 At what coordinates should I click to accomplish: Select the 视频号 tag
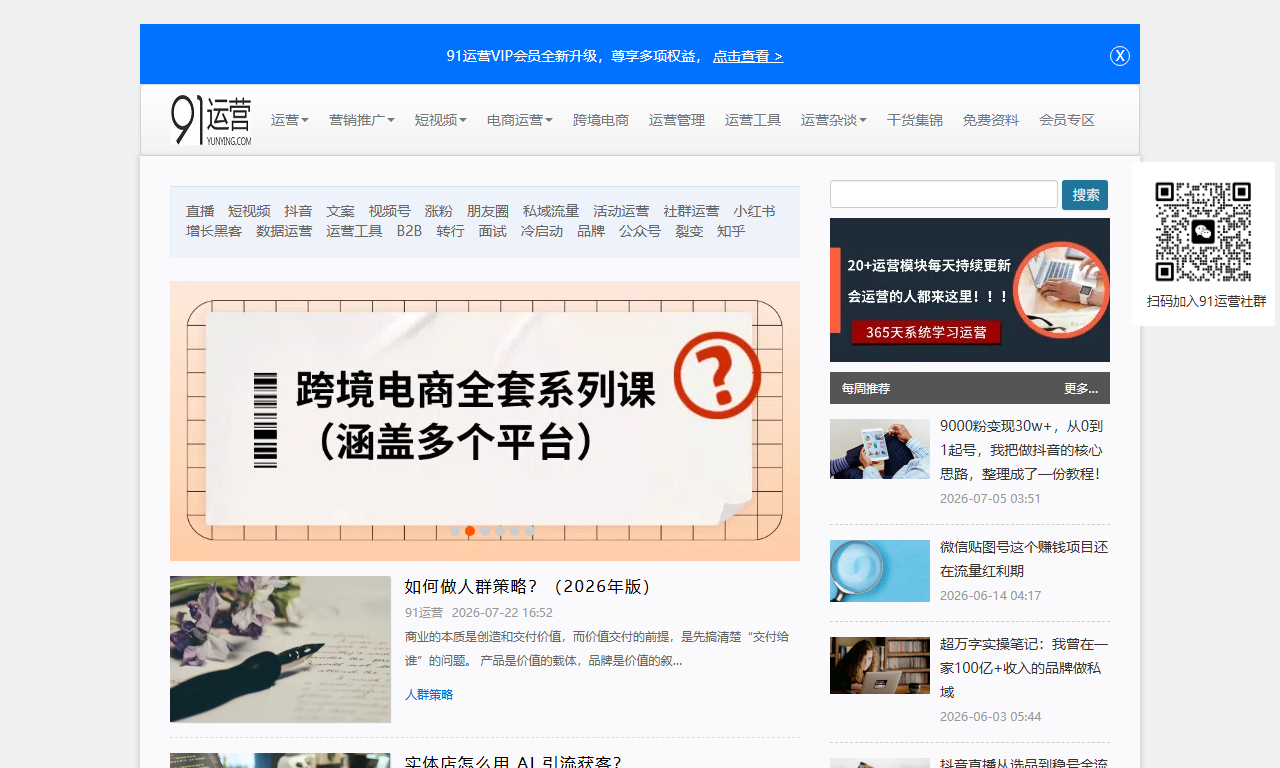coord(389,211)
